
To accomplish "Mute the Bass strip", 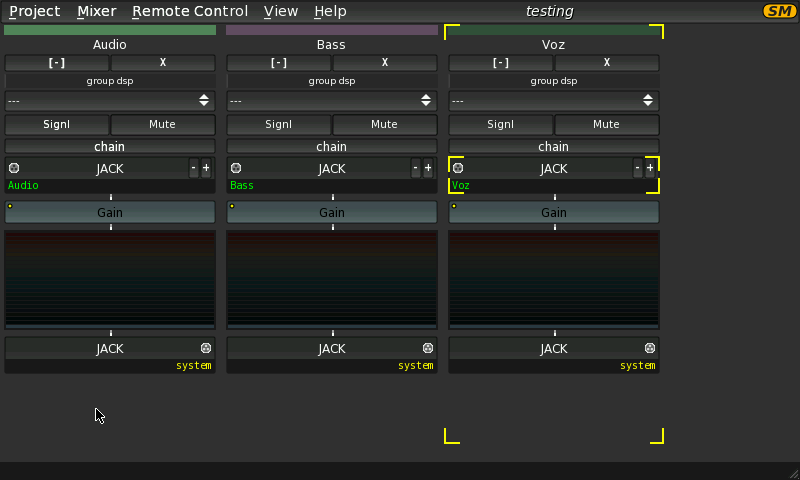I will pos(385,124).
